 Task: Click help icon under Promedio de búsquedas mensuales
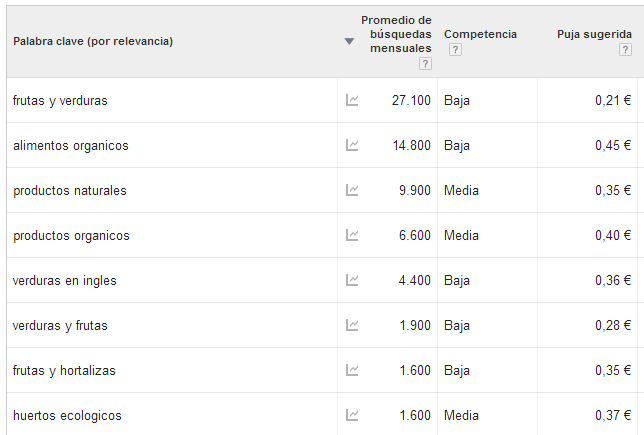click(x=425, y=64)
